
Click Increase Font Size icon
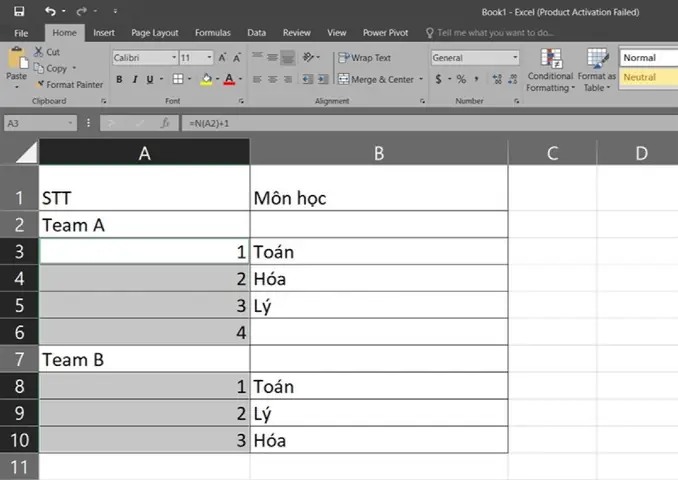click(222, 58)
